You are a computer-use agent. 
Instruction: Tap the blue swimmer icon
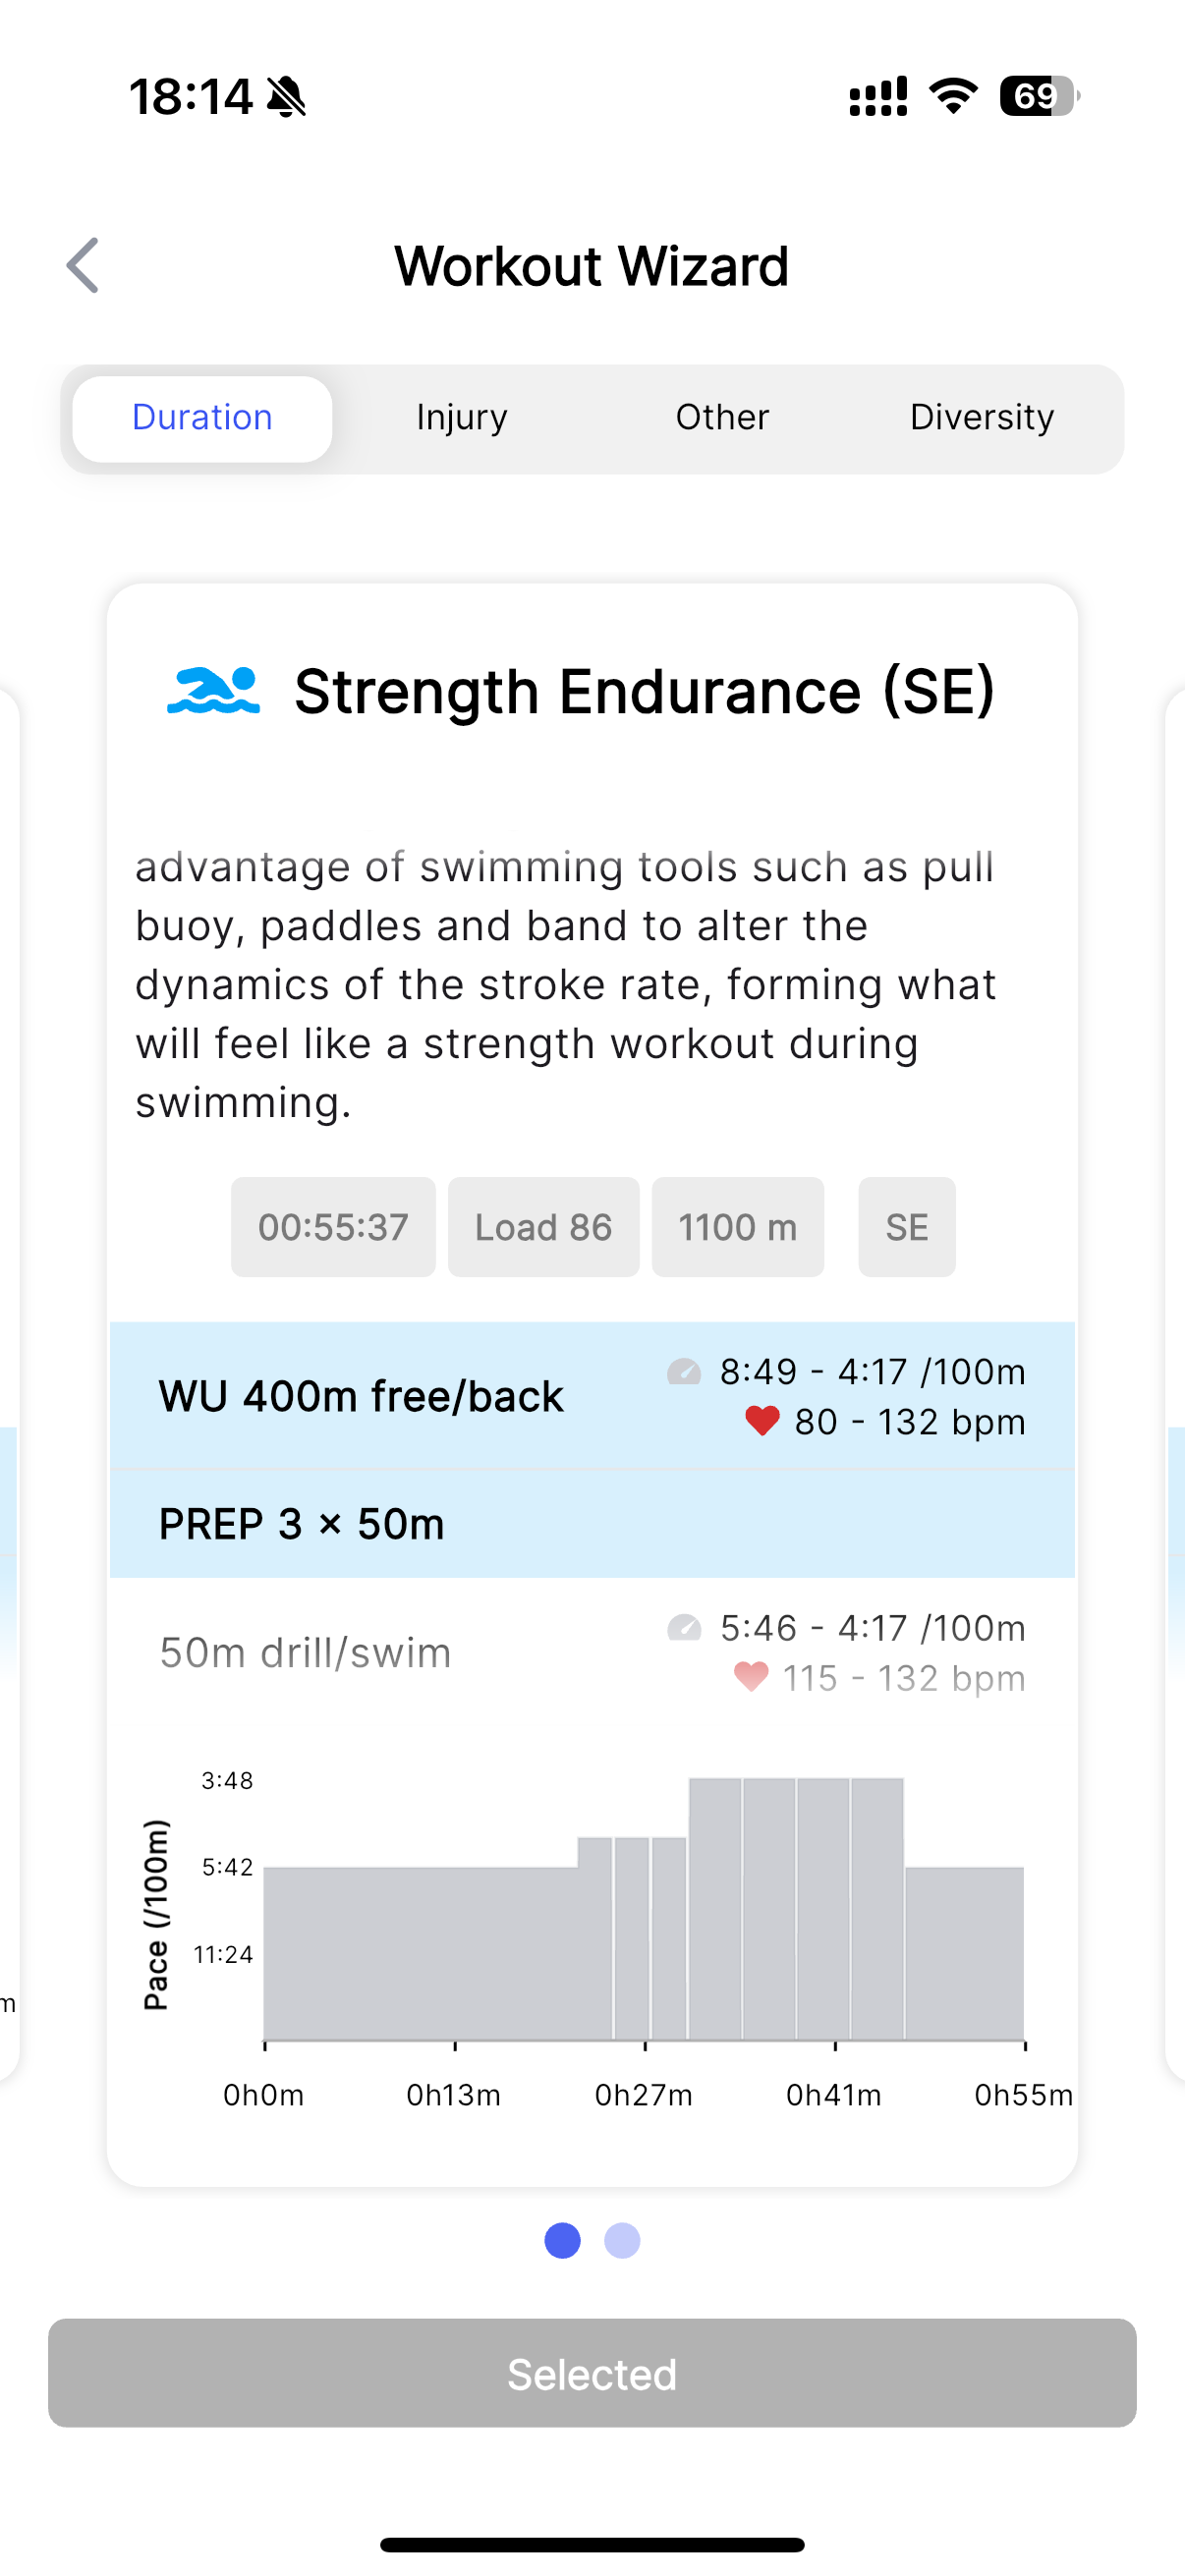213,690
